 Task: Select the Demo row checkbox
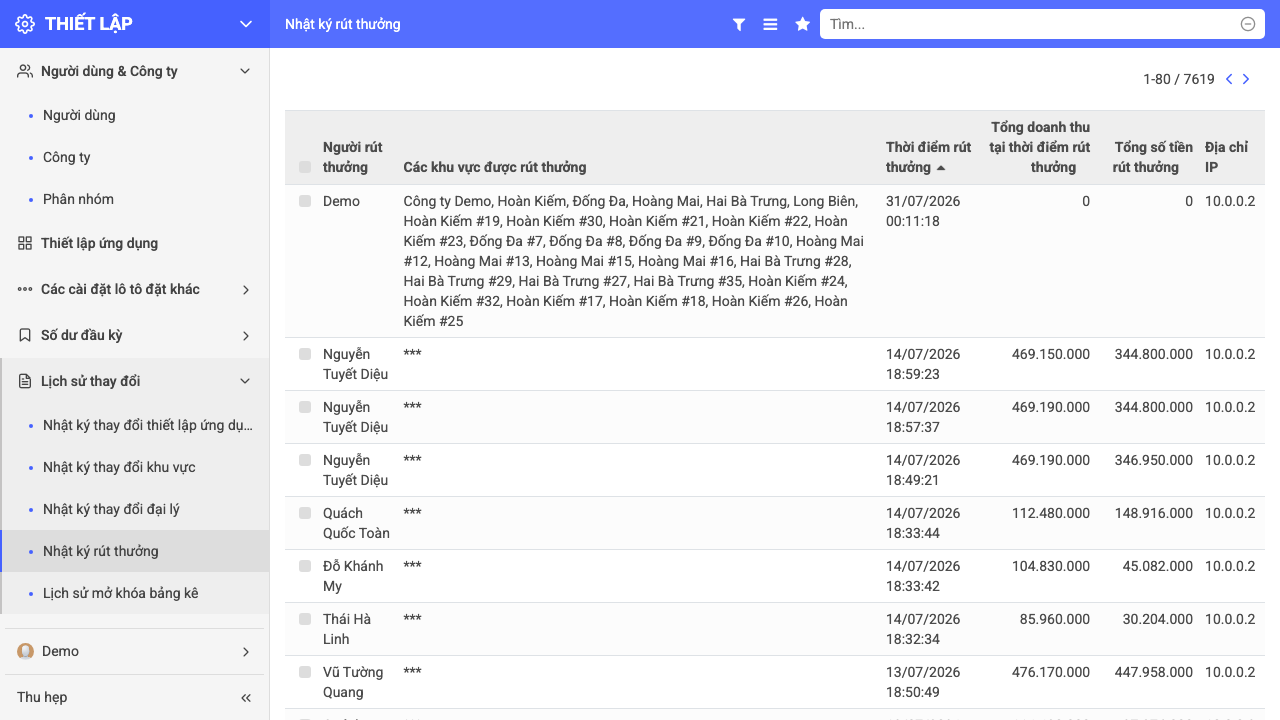coord(305,201)
